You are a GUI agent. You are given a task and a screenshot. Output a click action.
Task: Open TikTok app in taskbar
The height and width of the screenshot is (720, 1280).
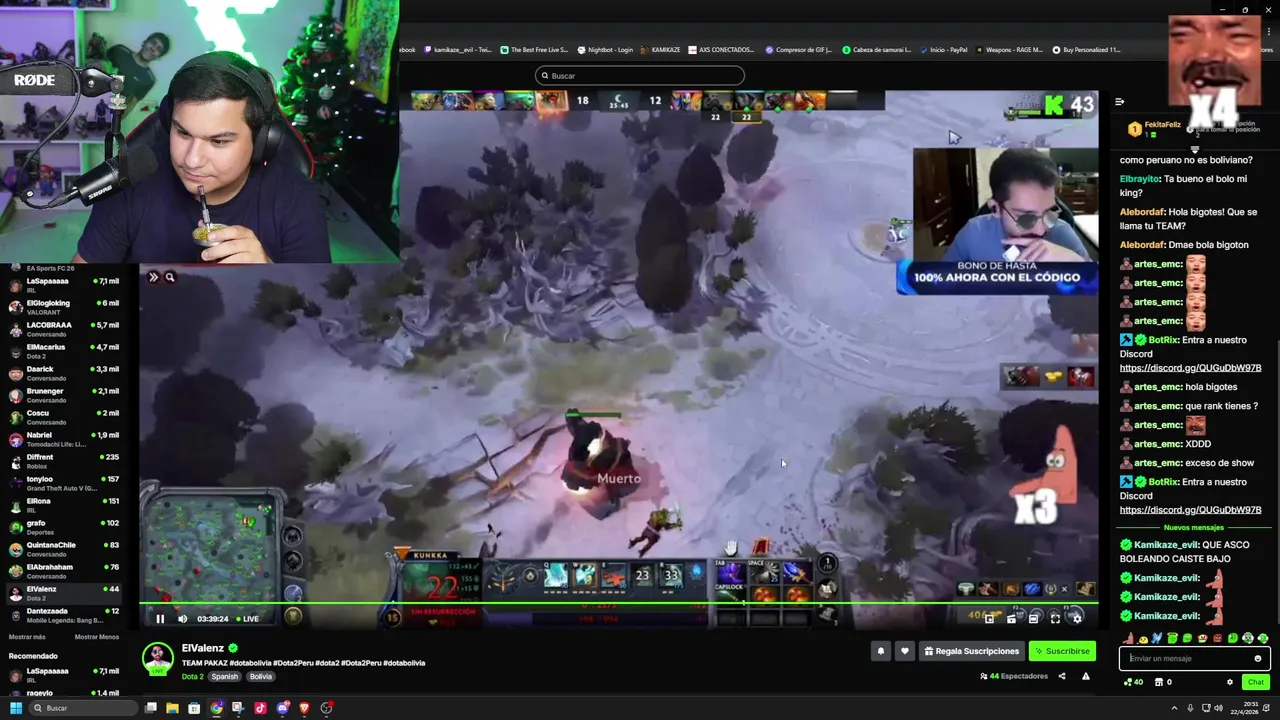pos(261,708)
